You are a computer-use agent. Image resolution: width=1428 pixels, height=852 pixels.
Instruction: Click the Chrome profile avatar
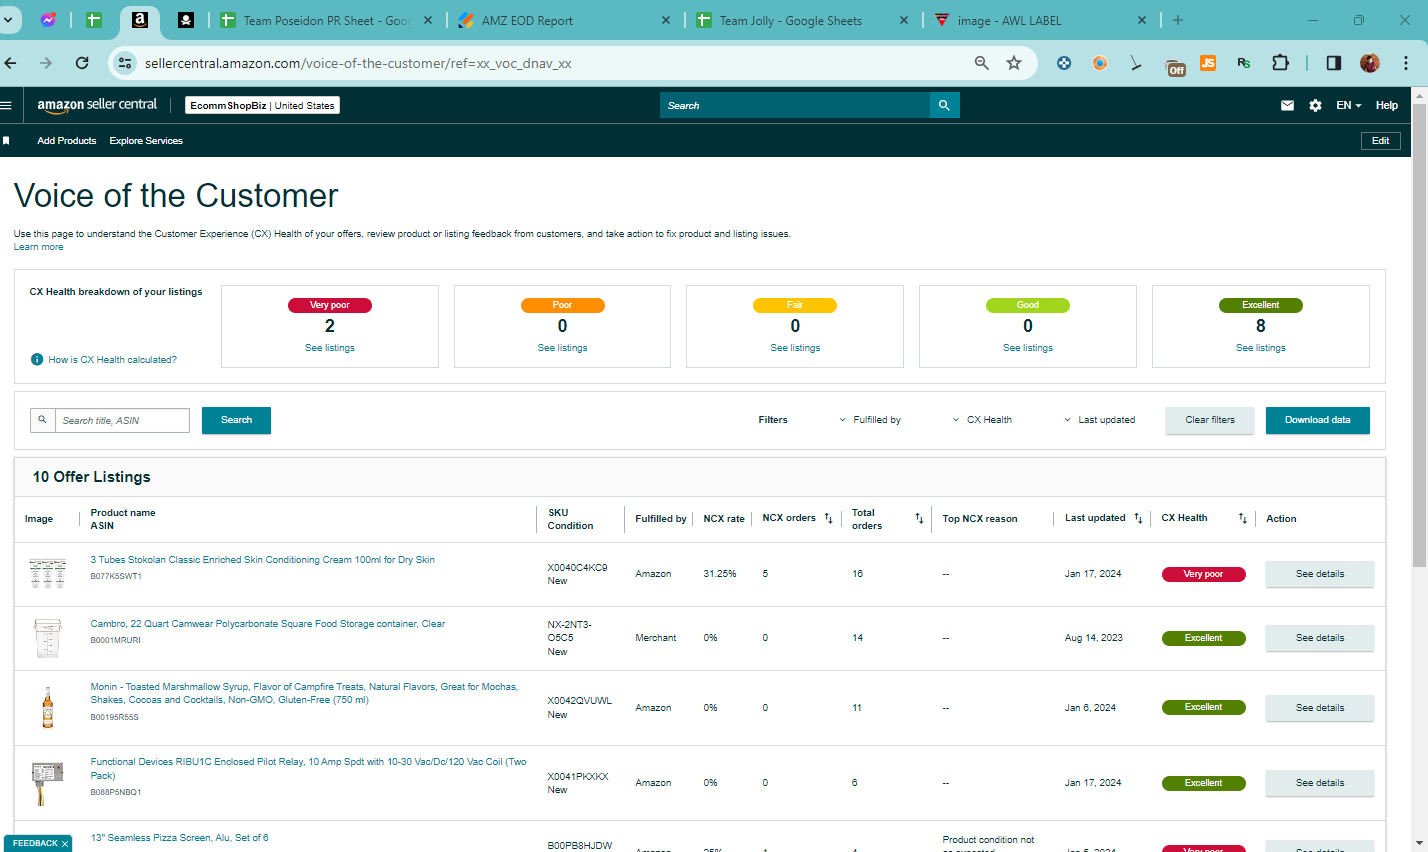(1370, 63)
